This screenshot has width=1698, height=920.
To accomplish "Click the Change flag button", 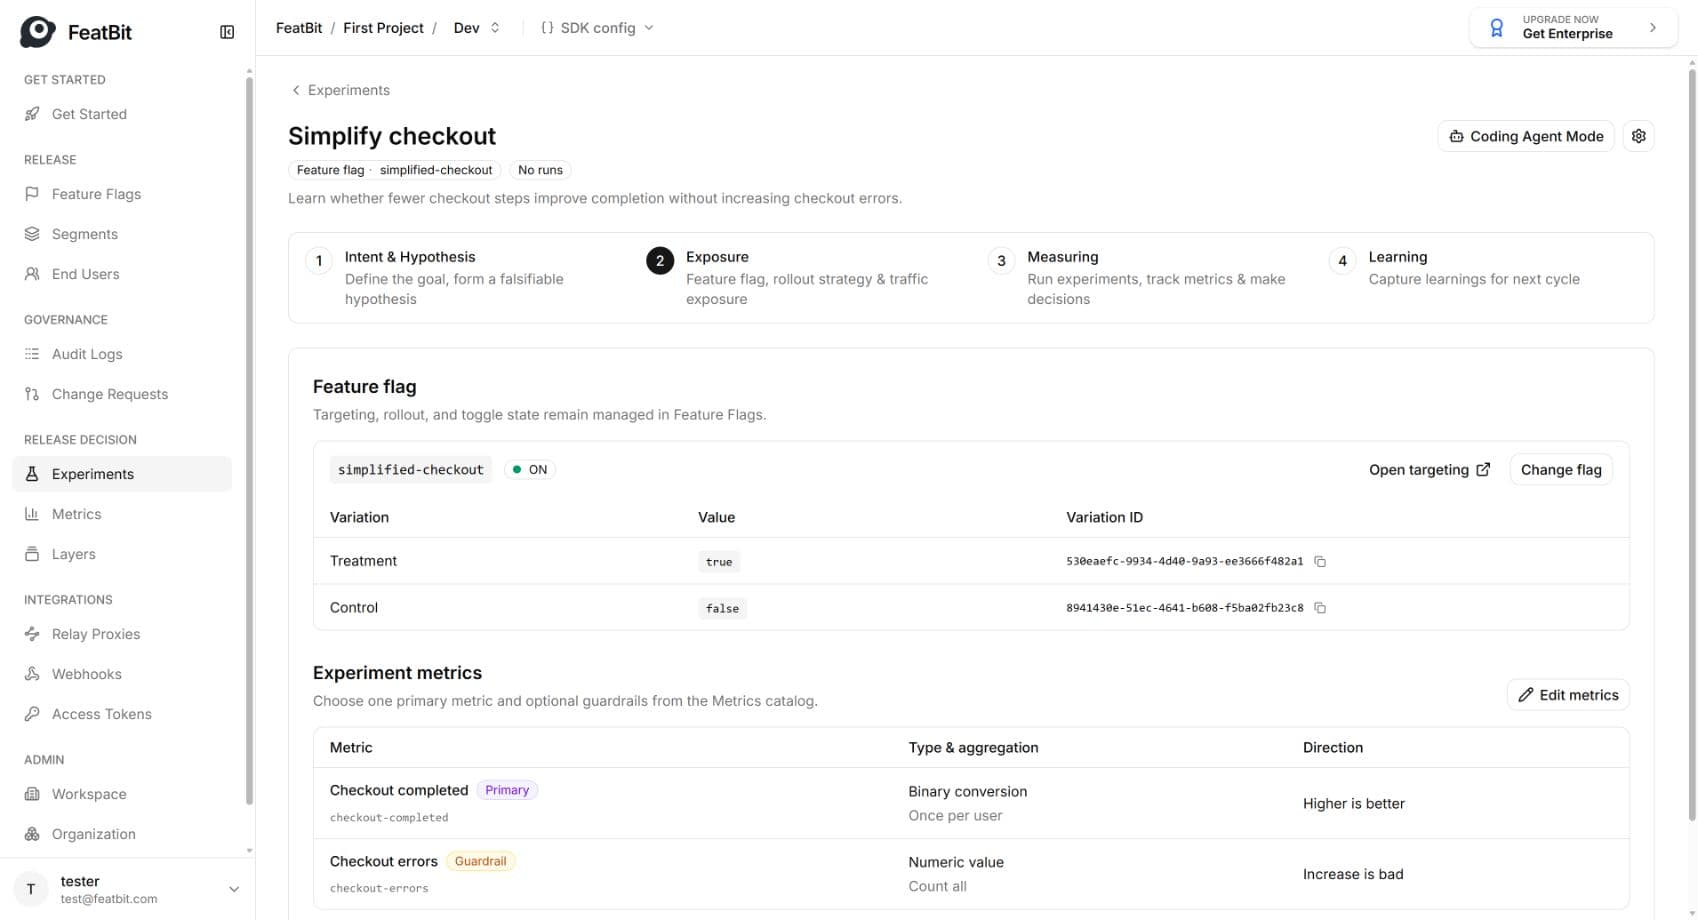I will tap(1561, 470).
